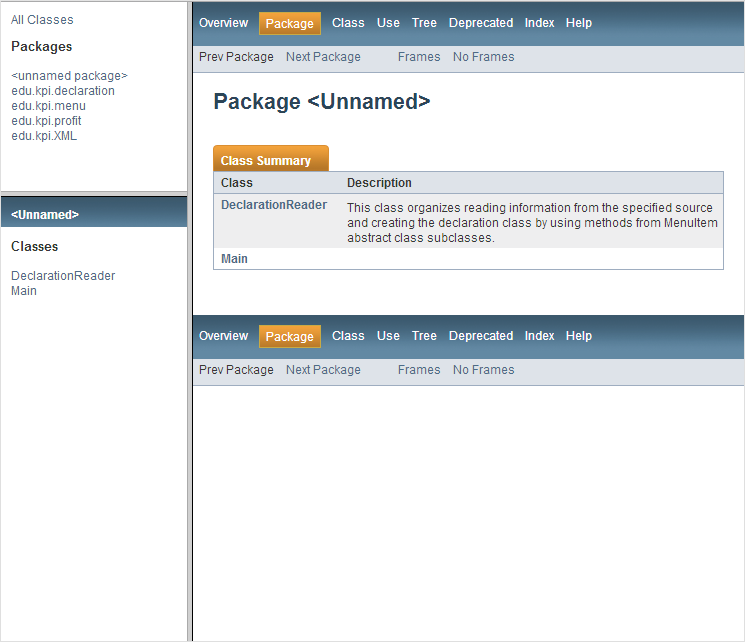This screenshot has height=642, width=745.
Task: Click the DeclarationReader description text
Action: click(x=532, y=223)
